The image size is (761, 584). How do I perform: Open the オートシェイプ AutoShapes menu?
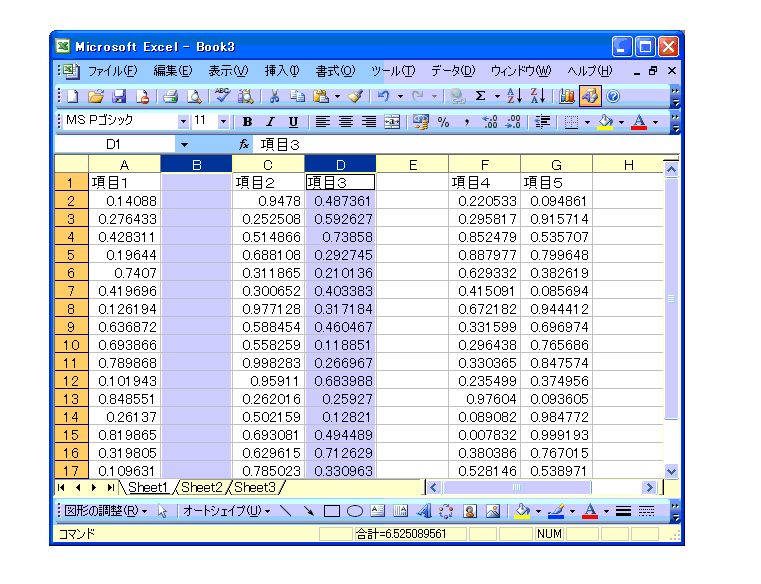(227, 511)
